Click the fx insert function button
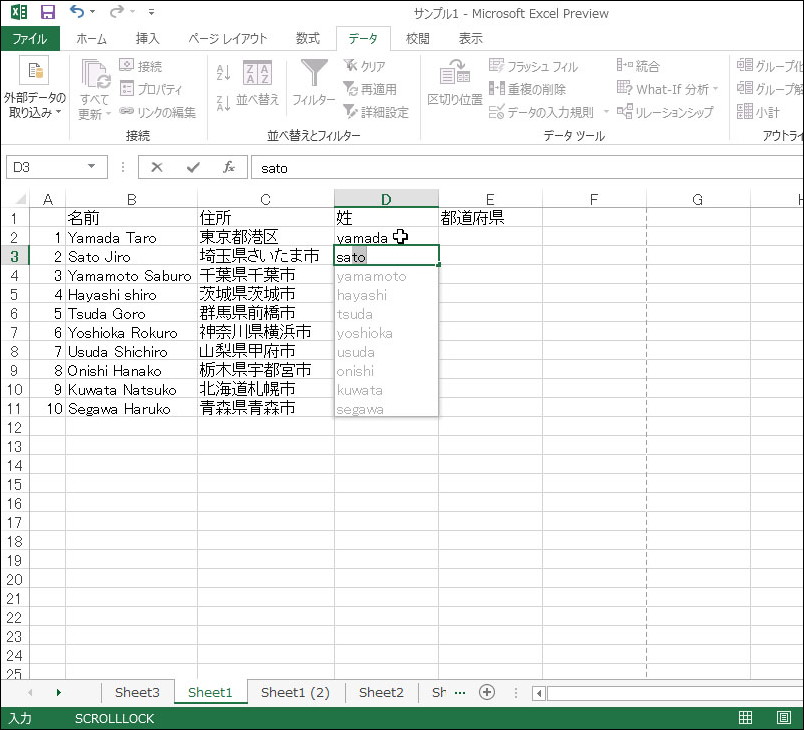This screenshot has width=804, height=730. (229, 167)
